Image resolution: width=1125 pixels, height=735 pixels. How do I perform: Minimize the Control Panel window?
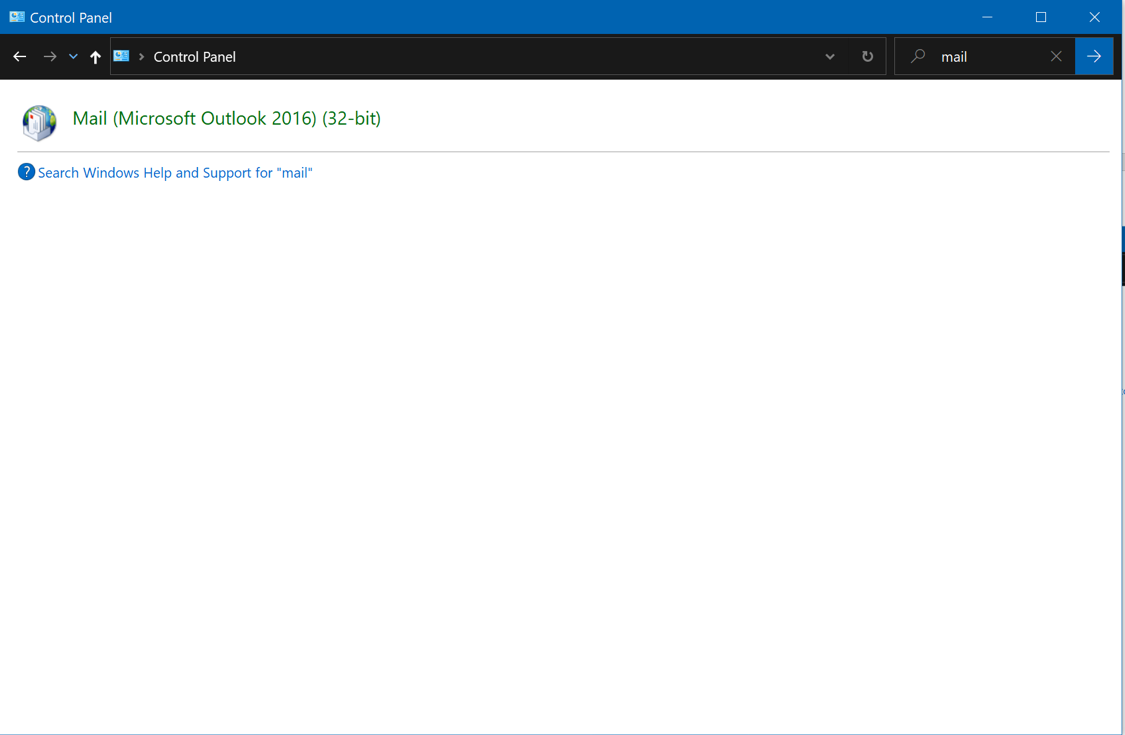coord(987,17)
